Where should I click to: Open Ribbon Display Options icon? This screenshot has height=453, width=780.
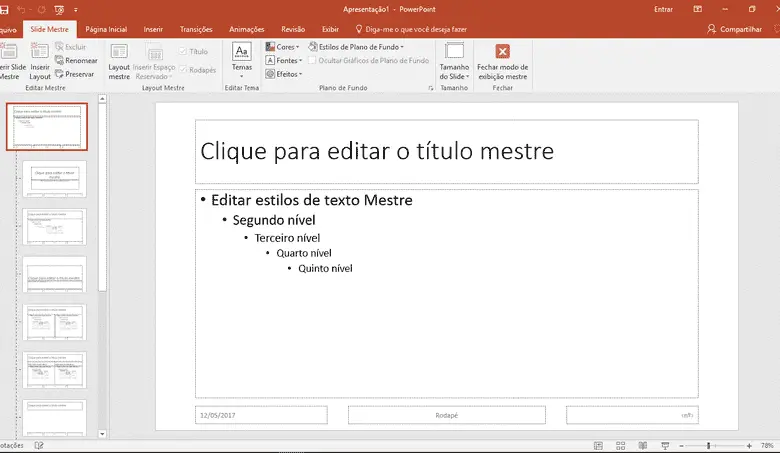click(x=698, y=9)
